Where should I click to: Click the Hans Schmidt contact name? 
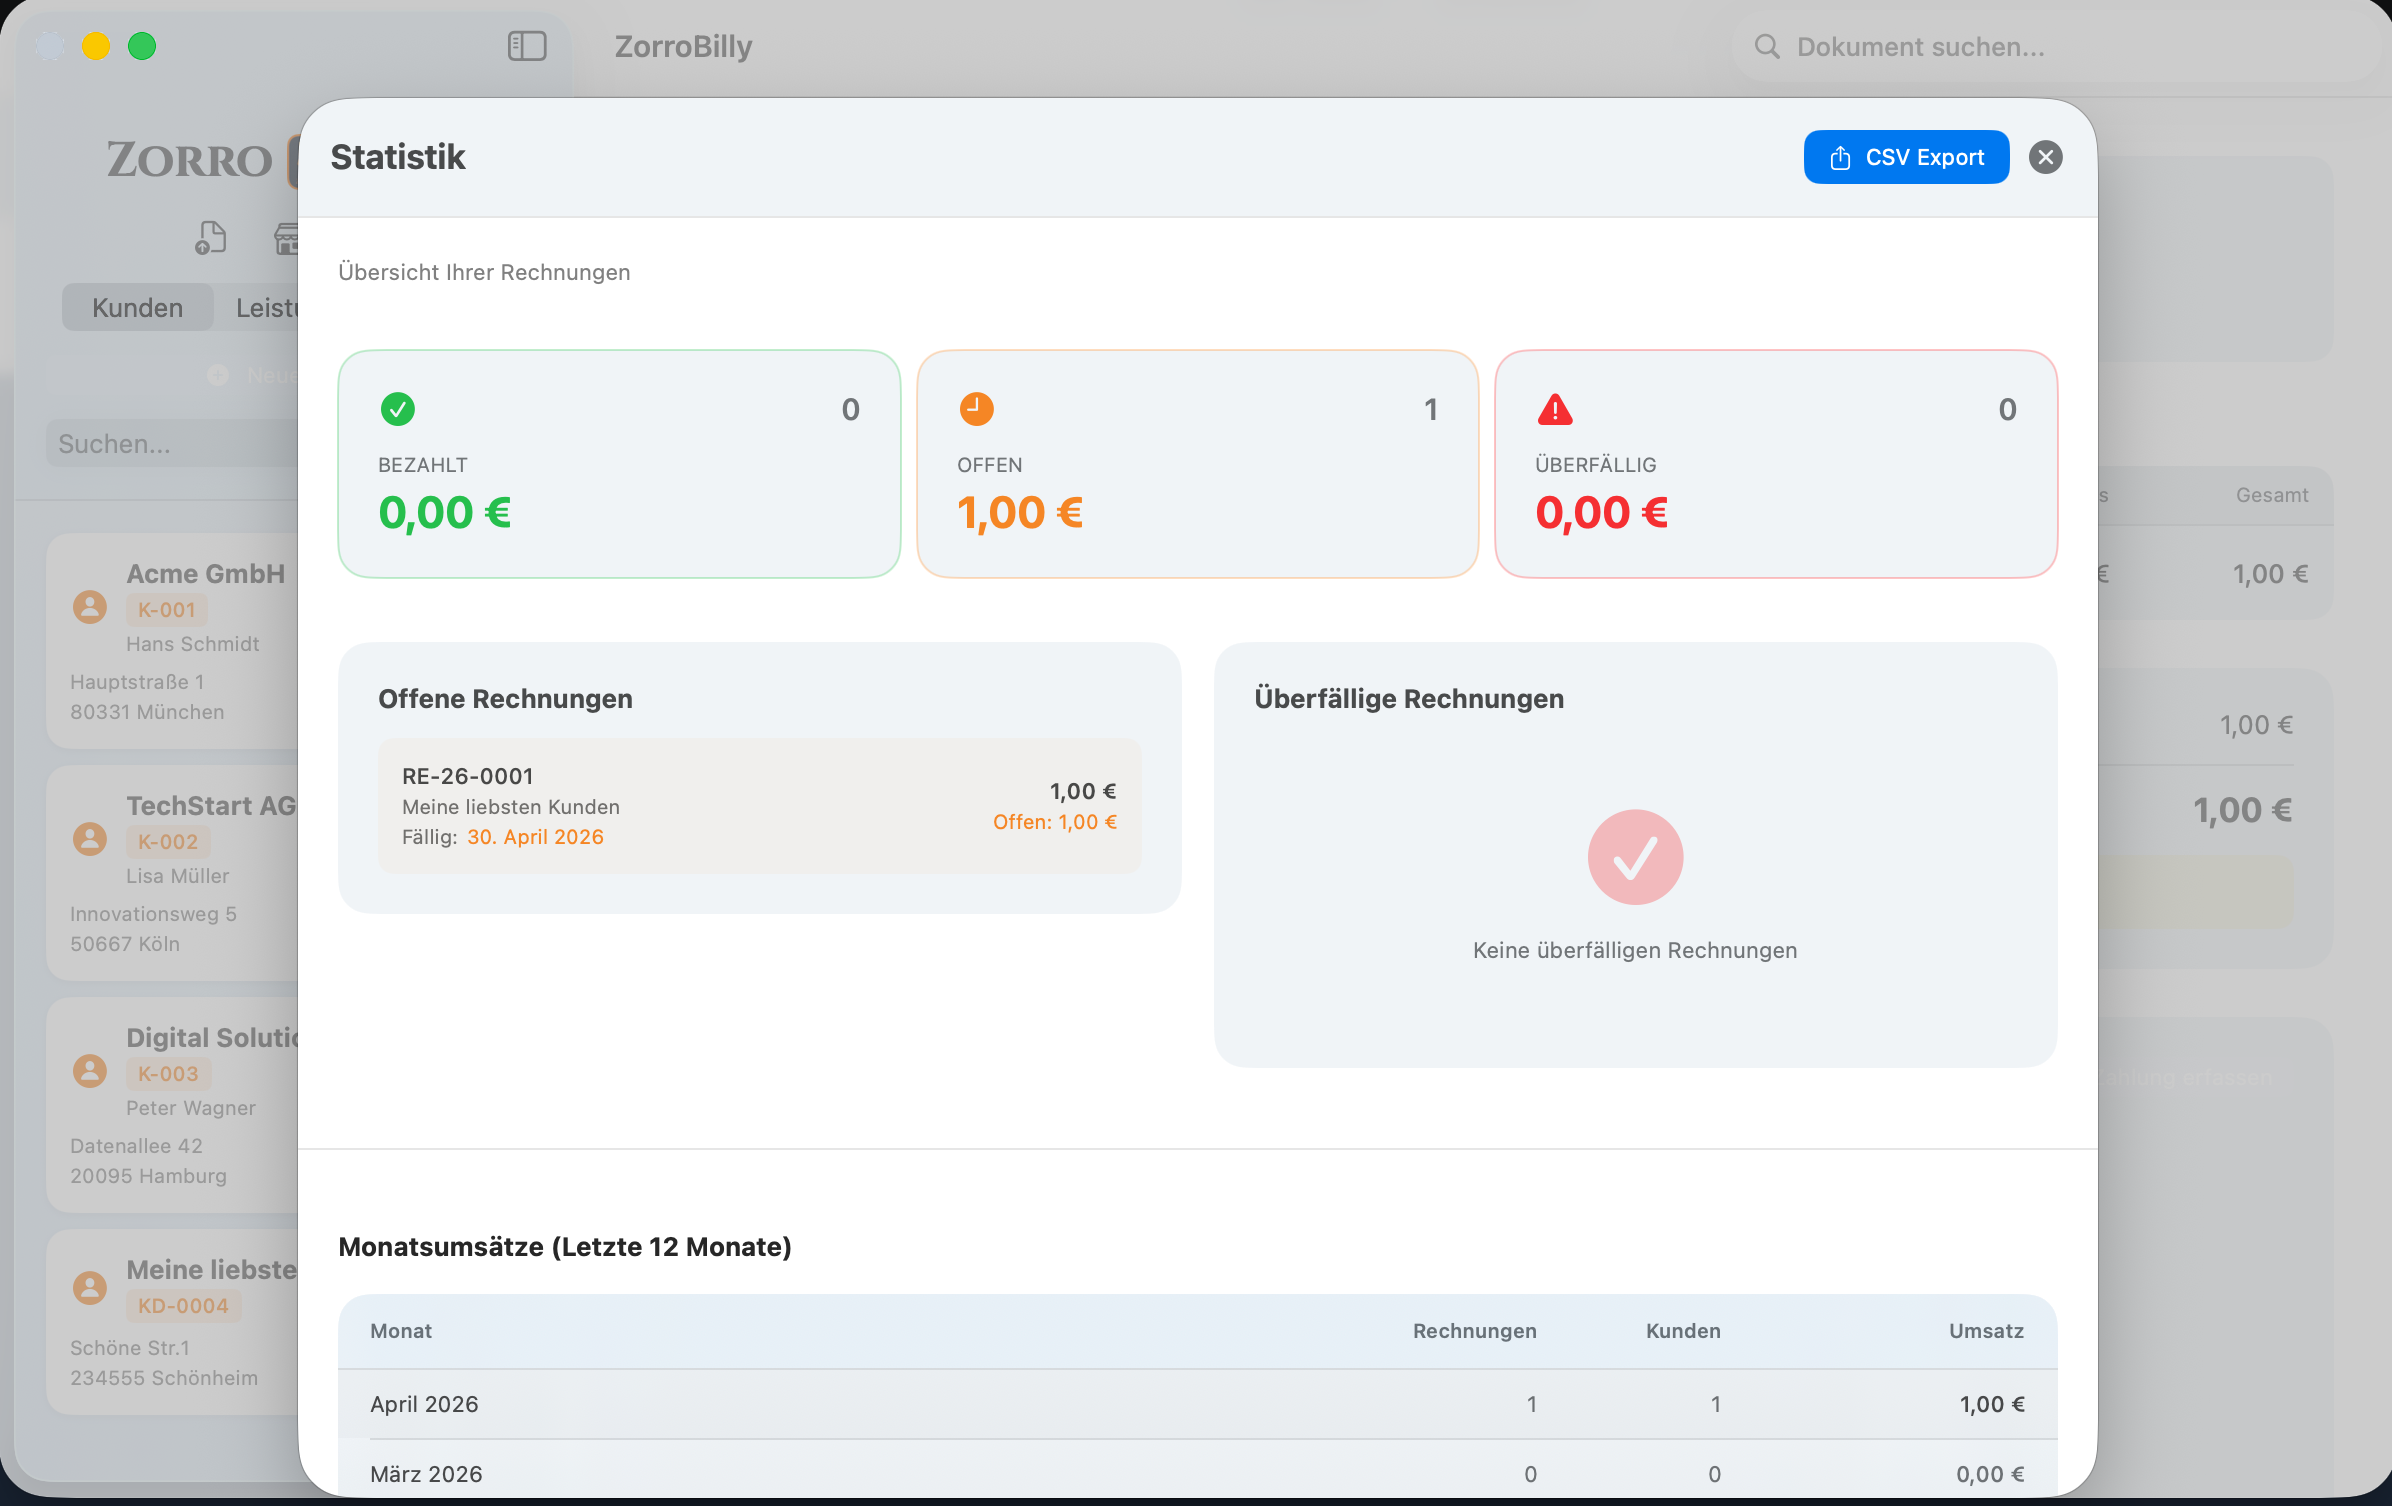(192, 644)
